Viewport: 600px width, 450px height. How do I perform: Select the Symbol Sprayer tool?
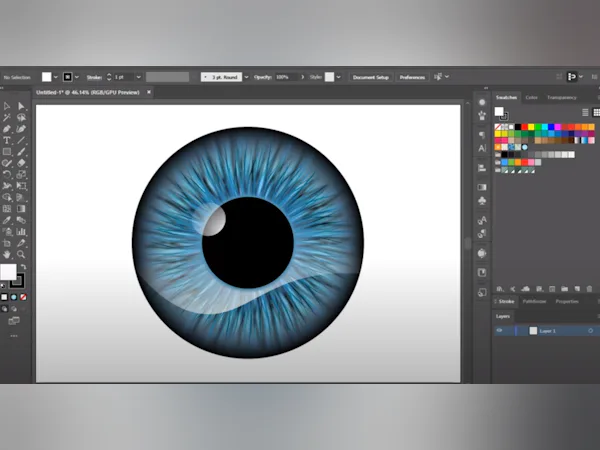pyautogui.click(x=7, y=232)
